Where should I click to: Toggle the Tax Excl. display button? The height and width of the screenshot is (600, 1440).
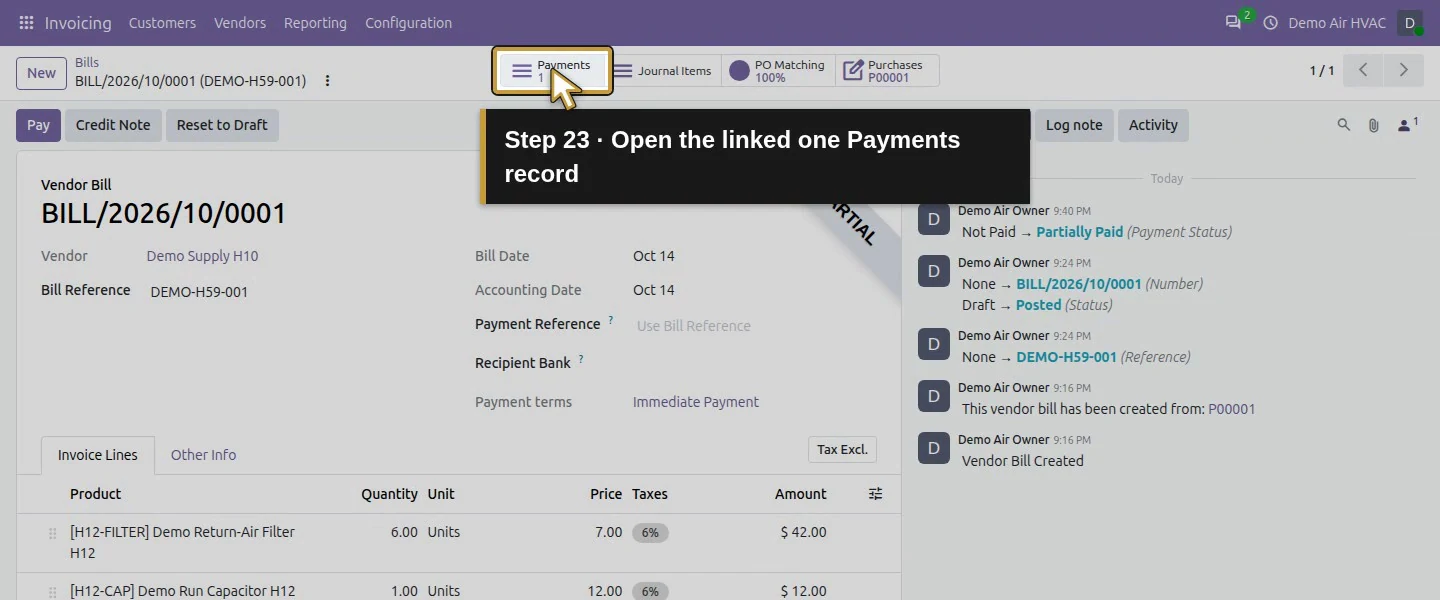tap(842, 450)
